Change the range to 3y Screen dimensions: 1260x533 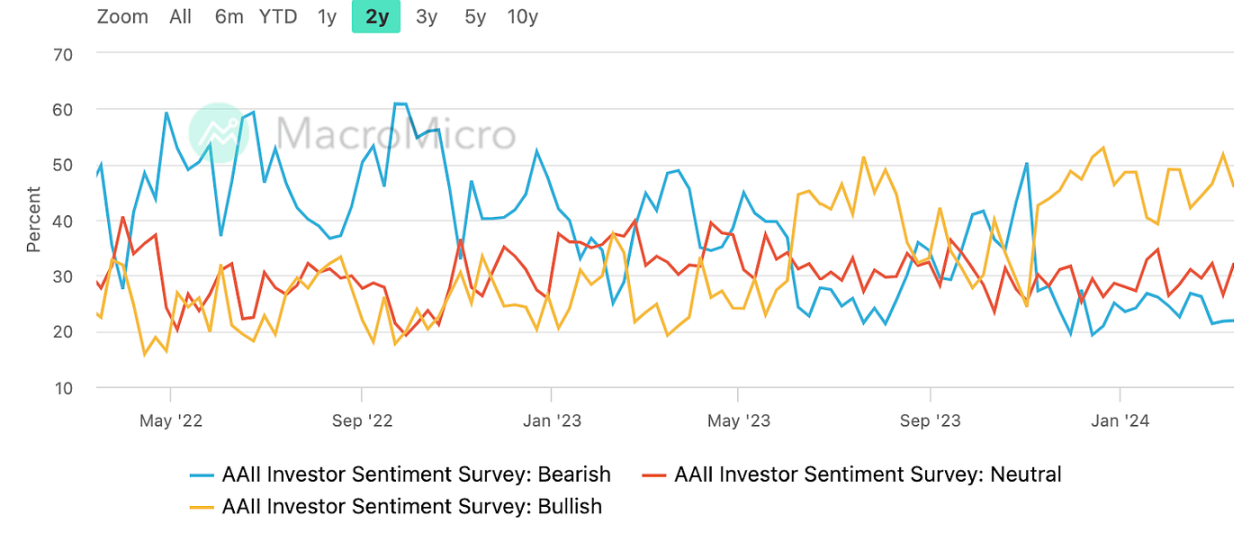click(426, 16)
